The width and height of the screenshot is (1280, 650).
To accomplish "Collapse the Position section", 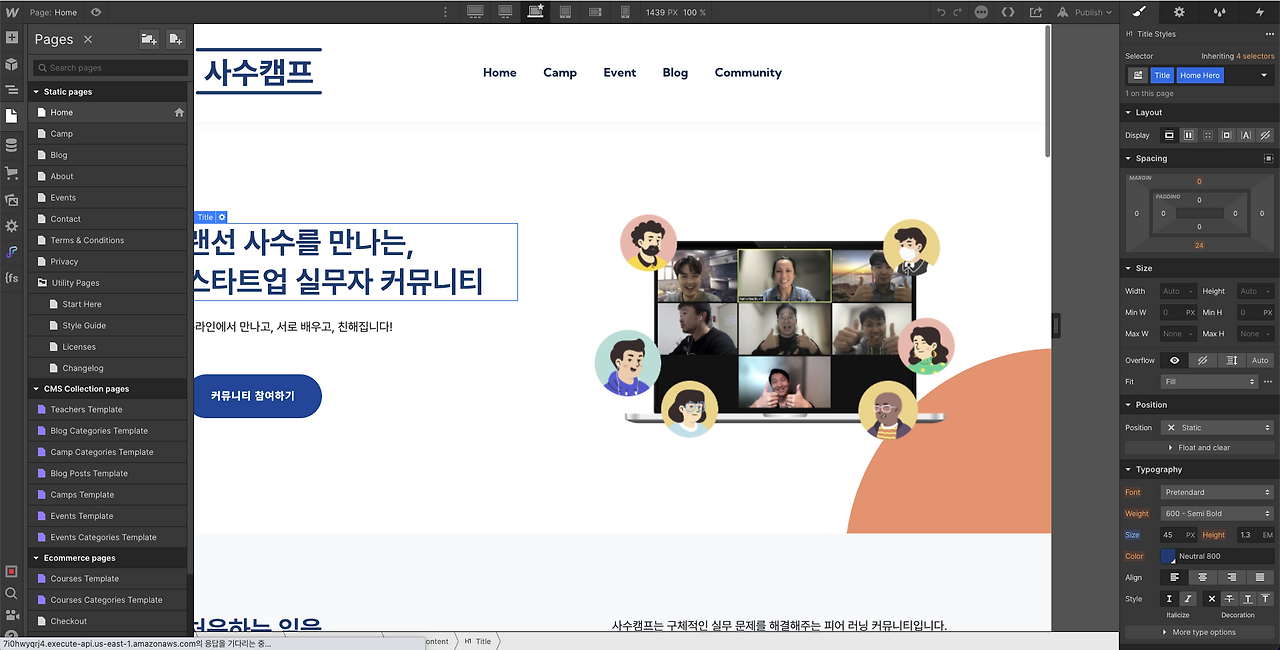I will point(1151,405).
